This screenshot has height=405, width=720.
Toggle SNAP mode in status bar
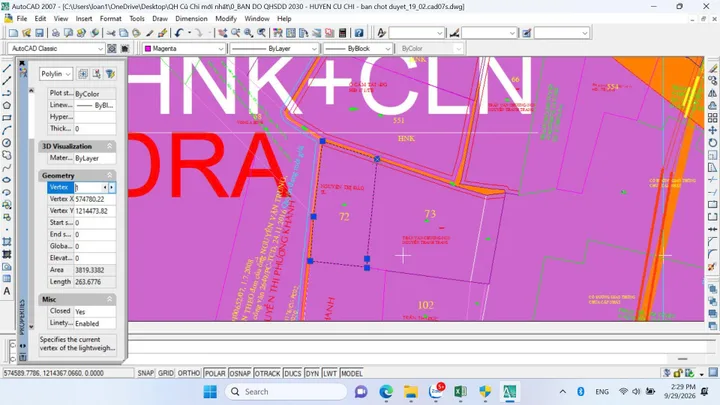pyautogui.click(x=146, y=373)
